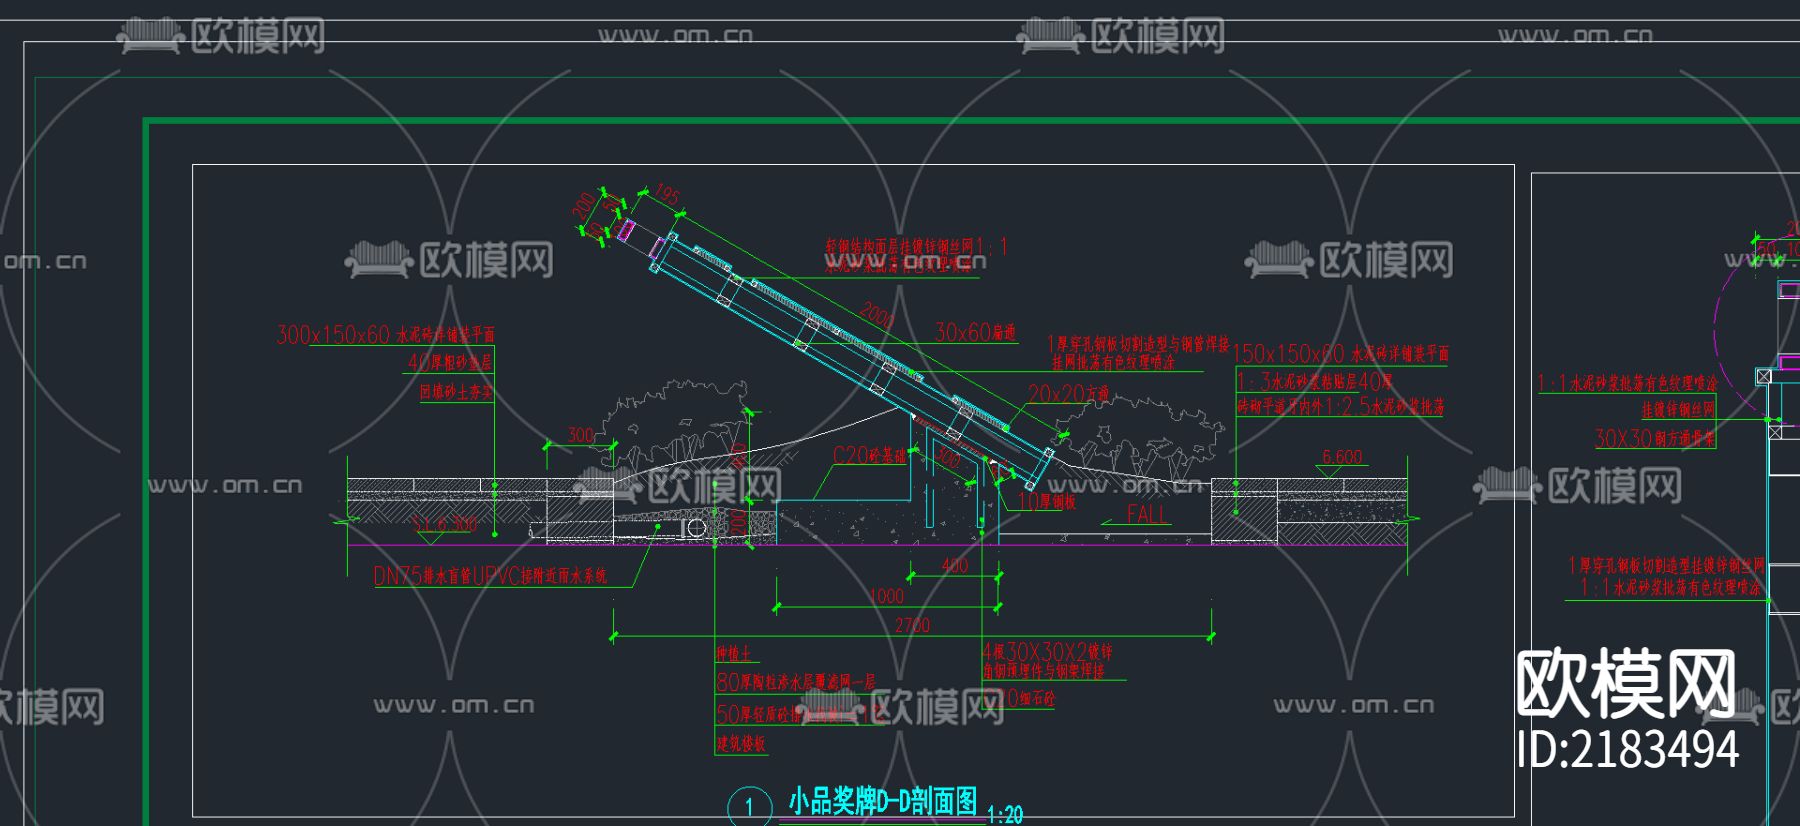
Task: Select the 4根30X30X2镀锌 annotation
Action: (1047, 652)
